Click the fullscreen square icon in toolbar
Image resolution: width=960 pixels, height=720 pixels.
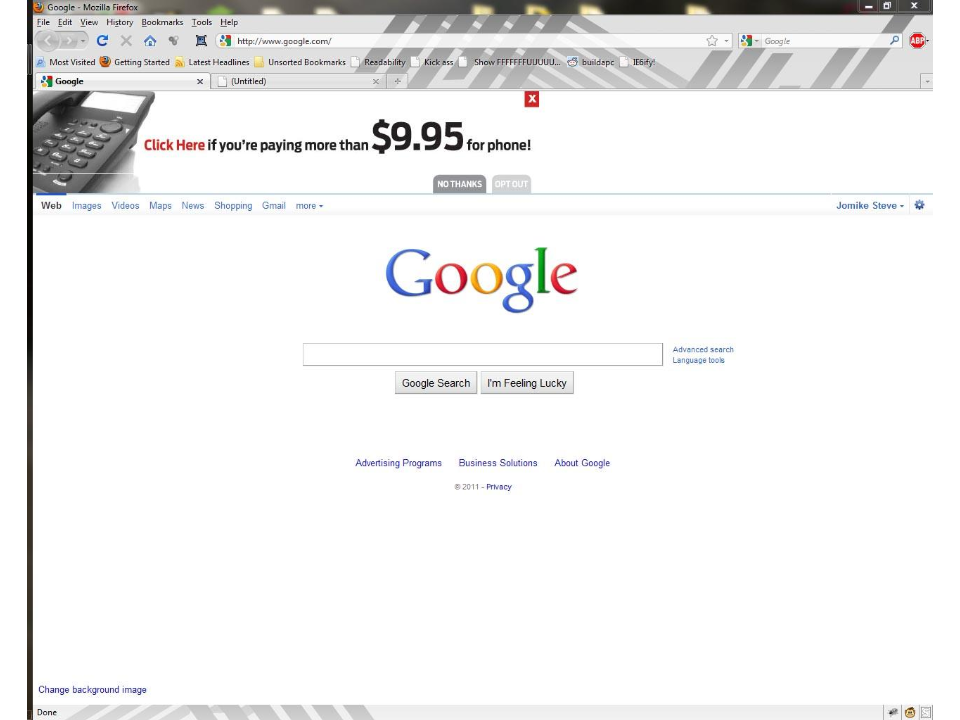[x=201, y=41]
